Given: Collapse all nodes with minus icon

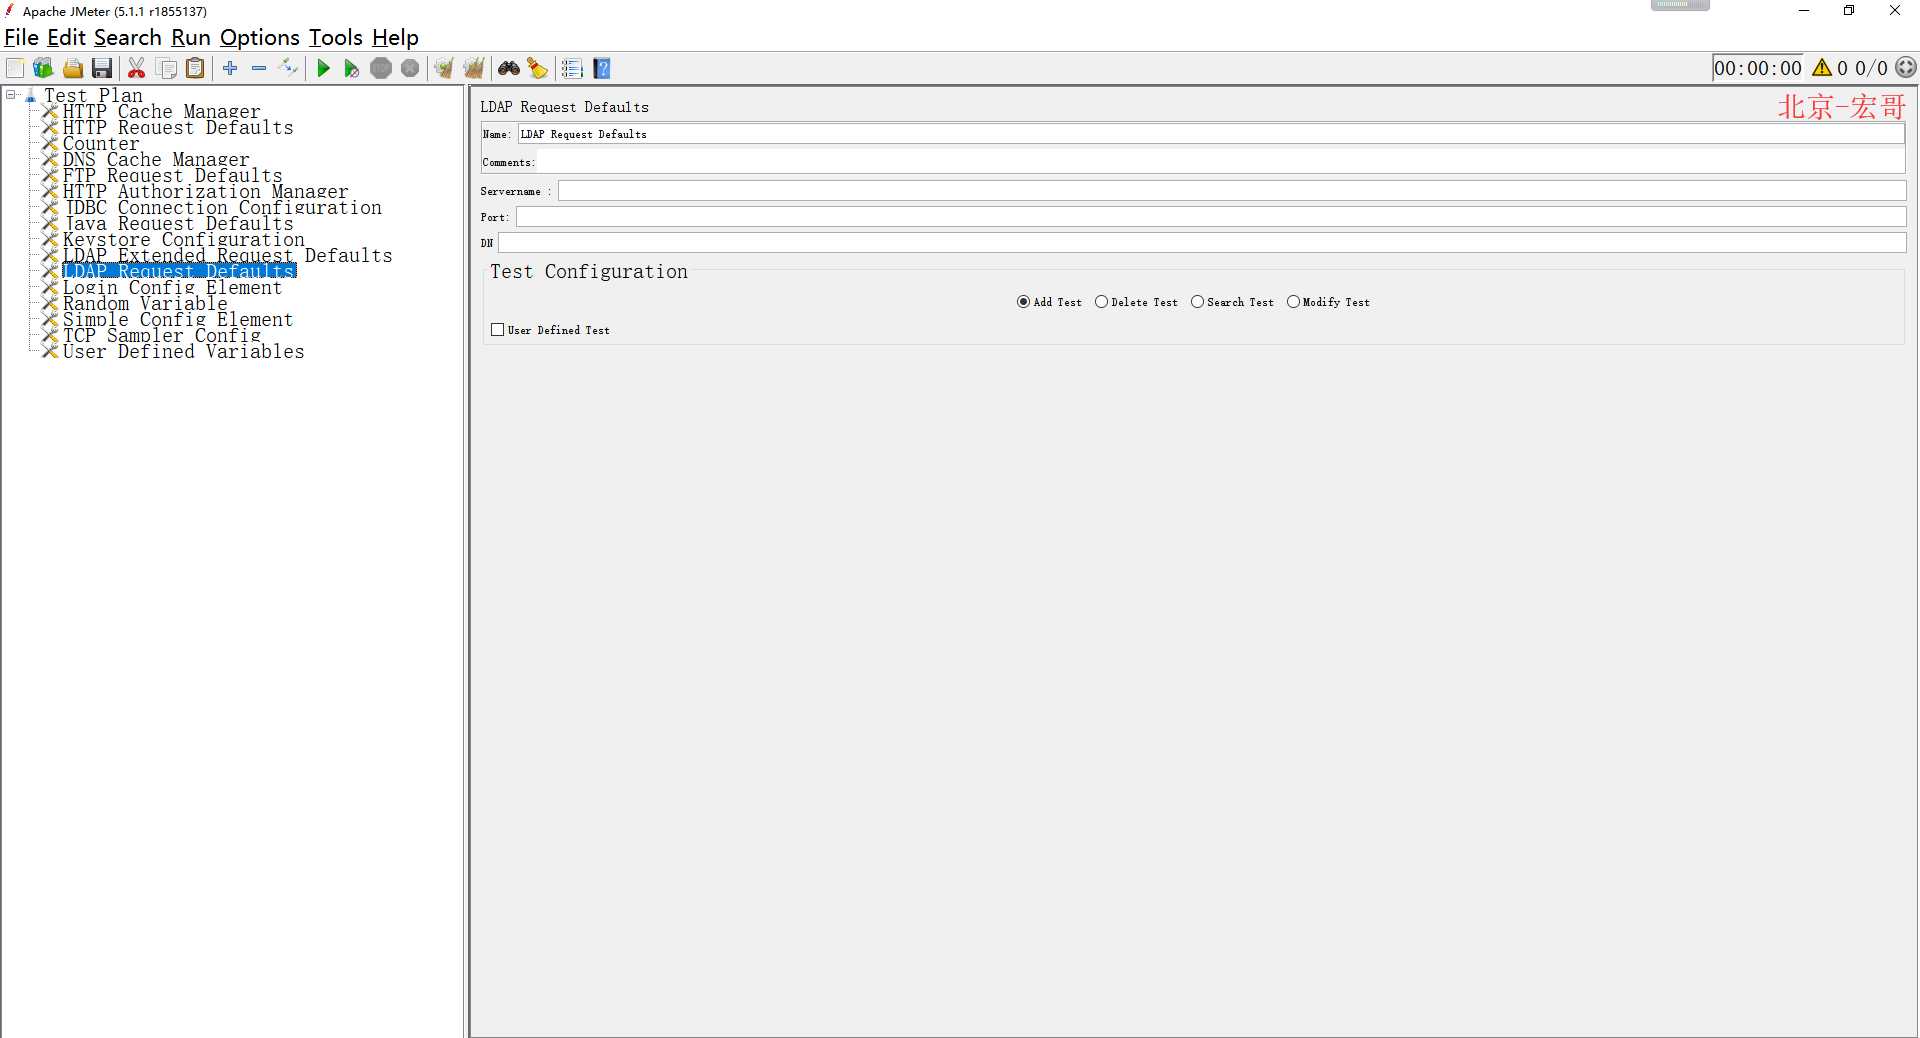Looking at the screenshot, I should click(259, 68).
